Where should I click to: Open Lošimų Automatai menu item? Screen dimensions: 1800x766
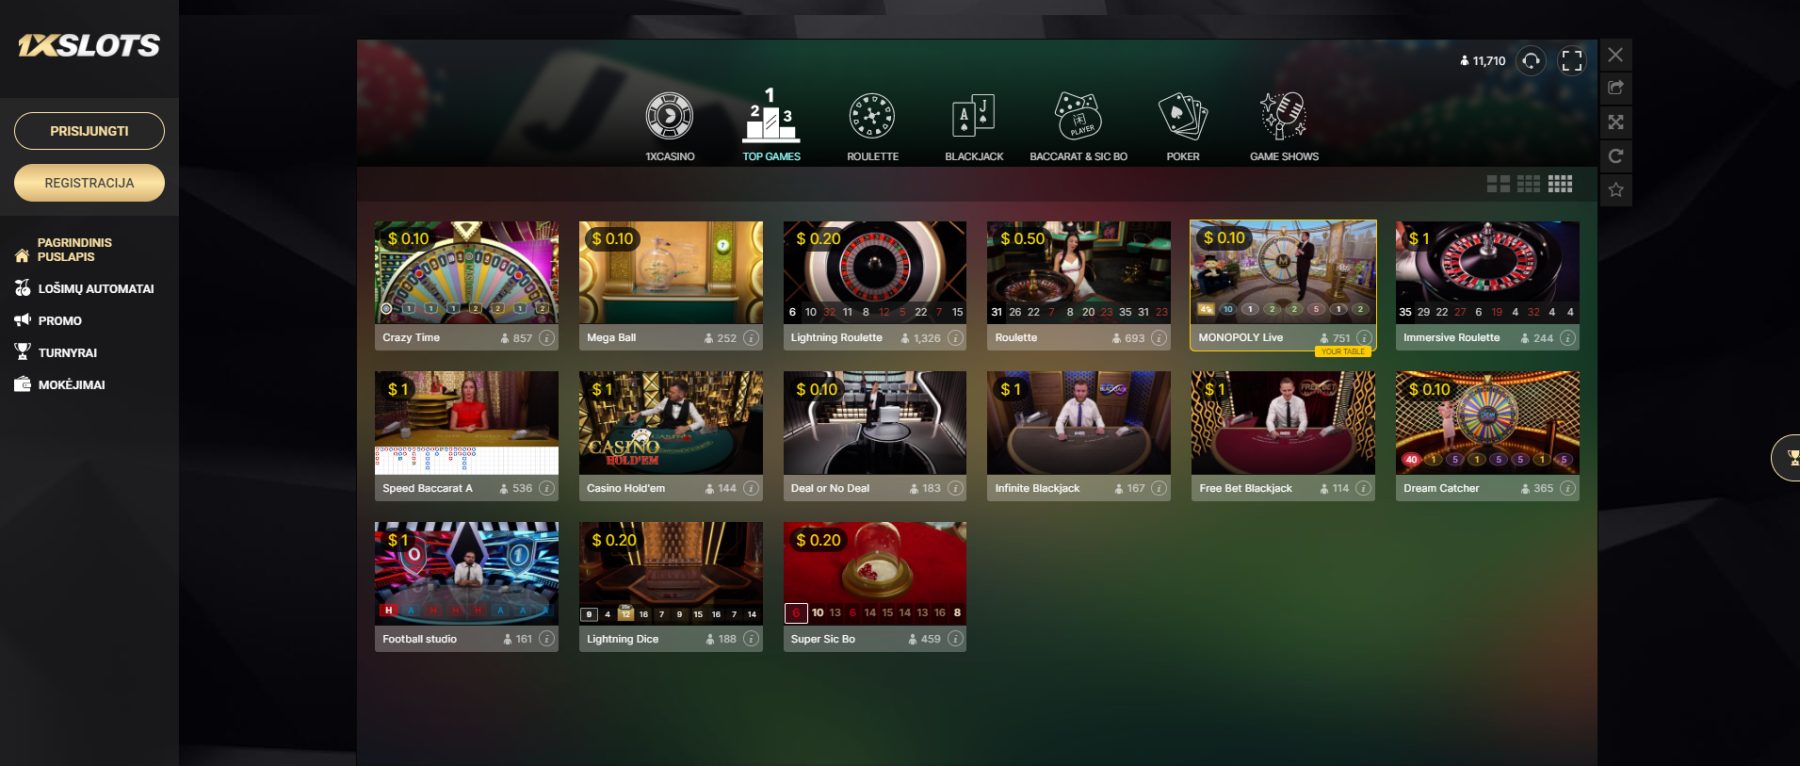(96, 289)
